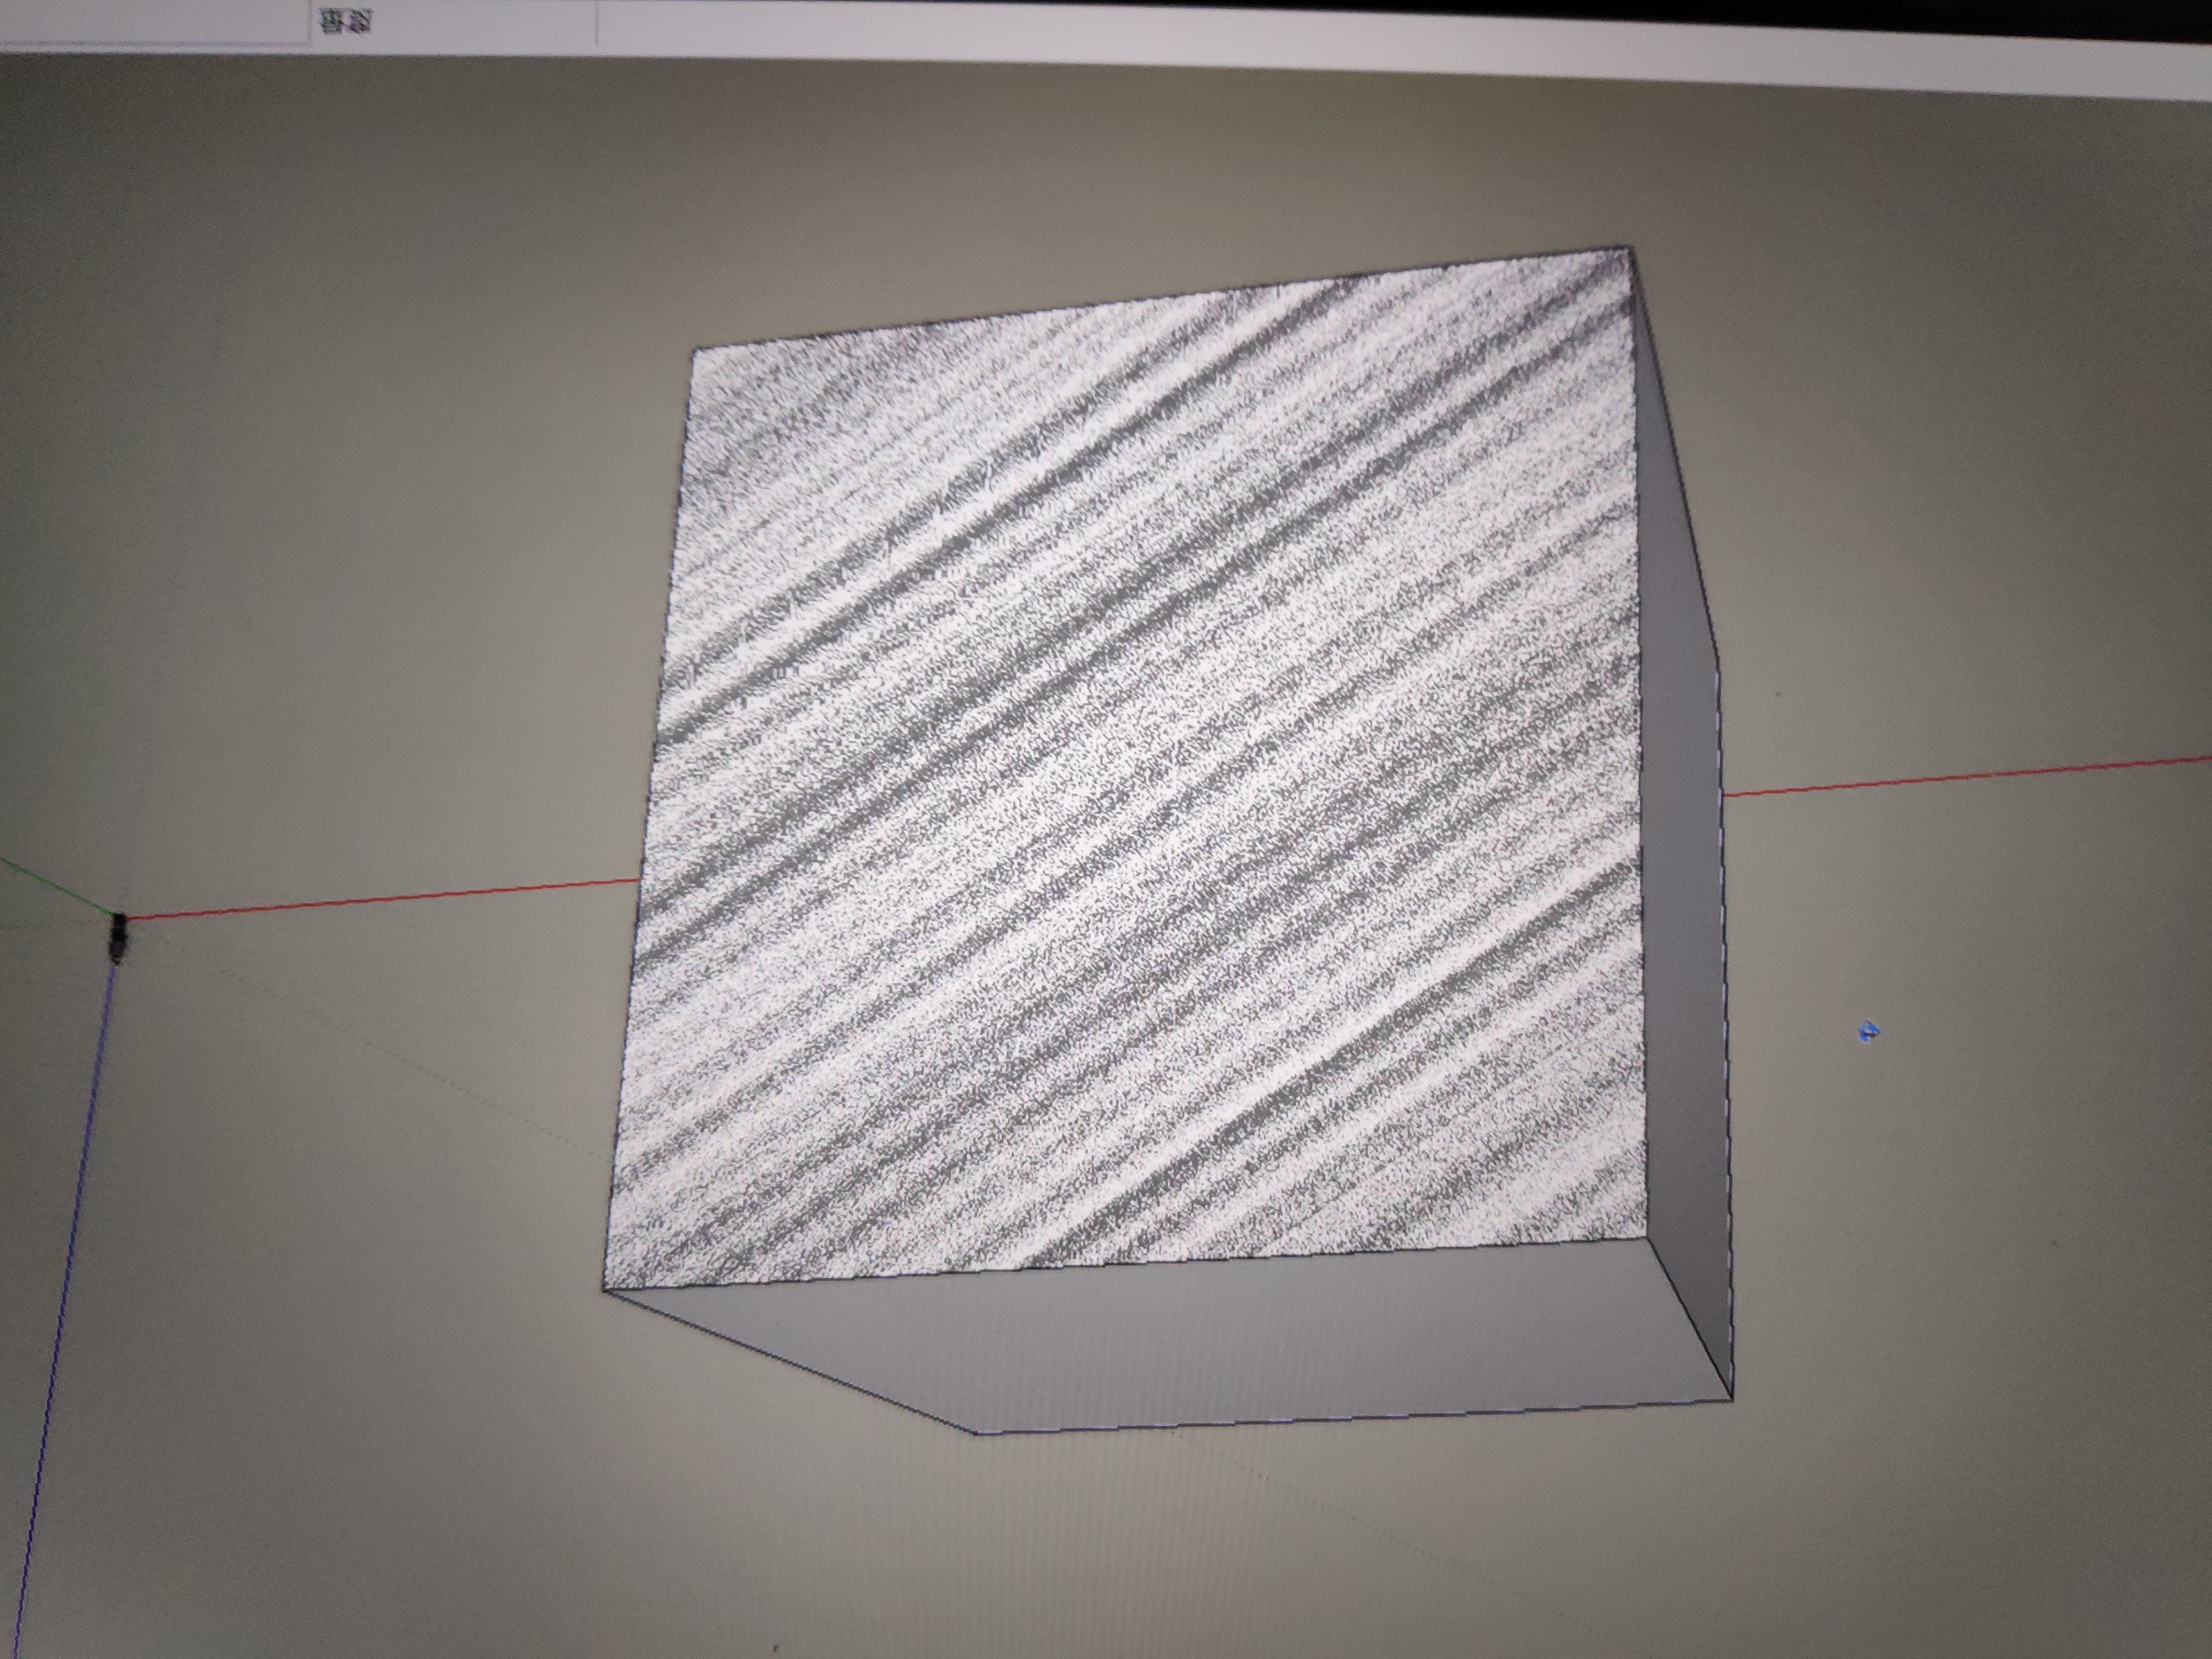
Task: Click the Chinese-labeled tab at top
Action: point(345,21)
